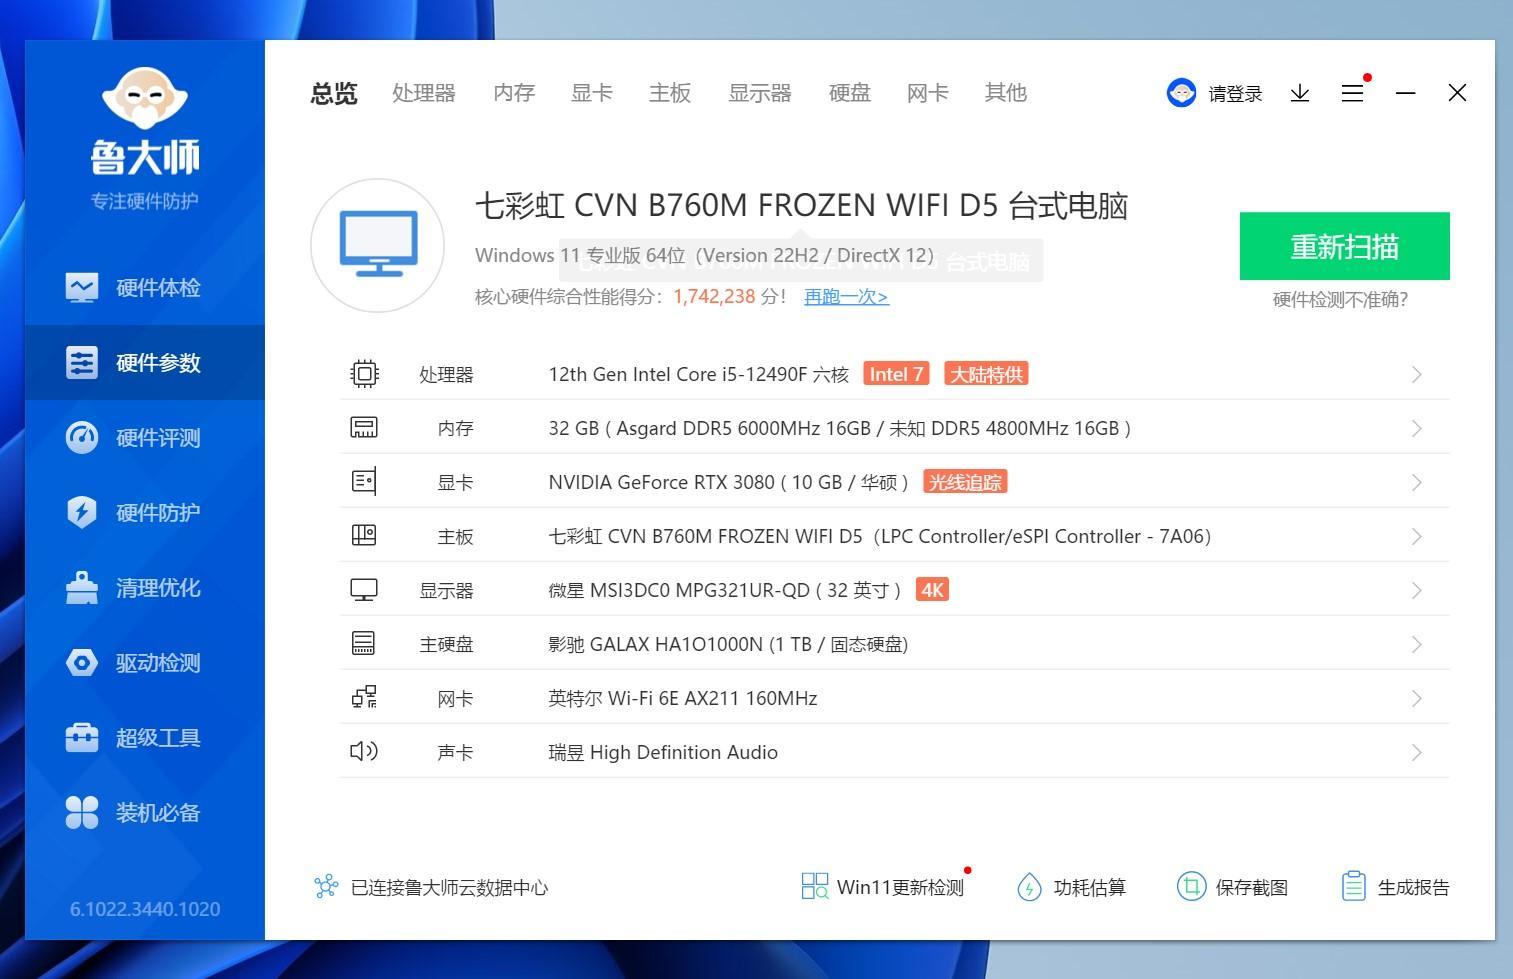Click the 硬件检测不准确? link

pyautogui.click(x=1340, y=299)
